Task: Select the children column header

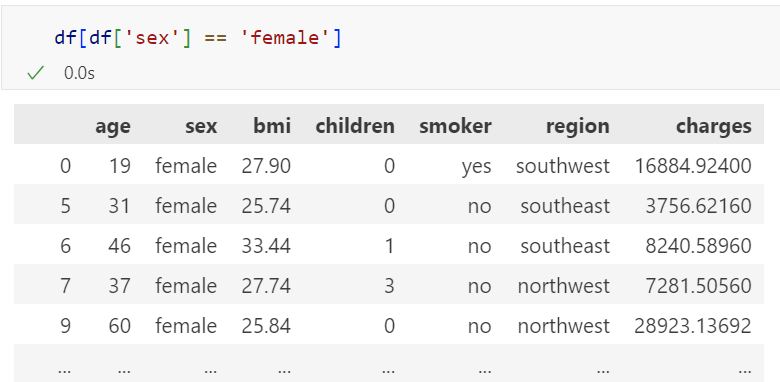Action: 355,126
